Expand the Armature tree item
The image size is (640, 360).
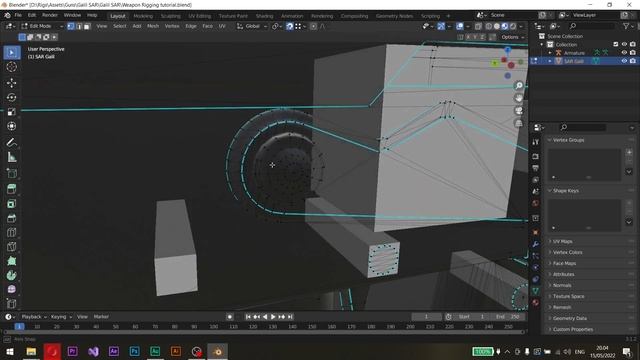(x=550, y=53)
